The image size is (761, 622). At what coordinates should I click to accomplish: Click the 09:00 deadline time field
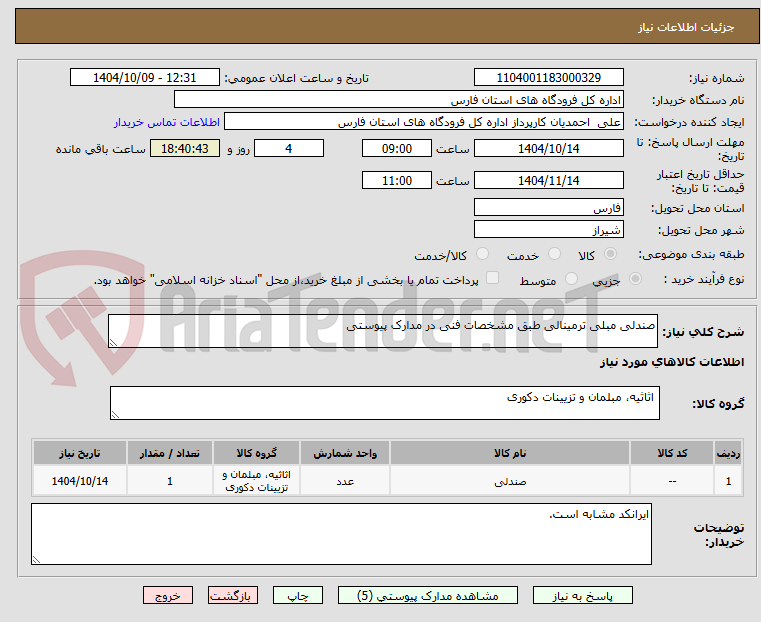[x=397, y=148]
